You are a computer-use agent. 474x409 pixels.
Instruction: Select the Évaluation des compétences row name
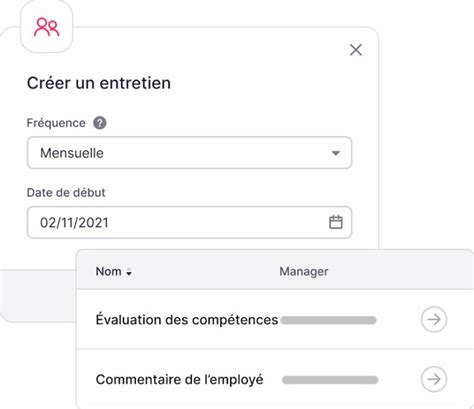(187, 320)
